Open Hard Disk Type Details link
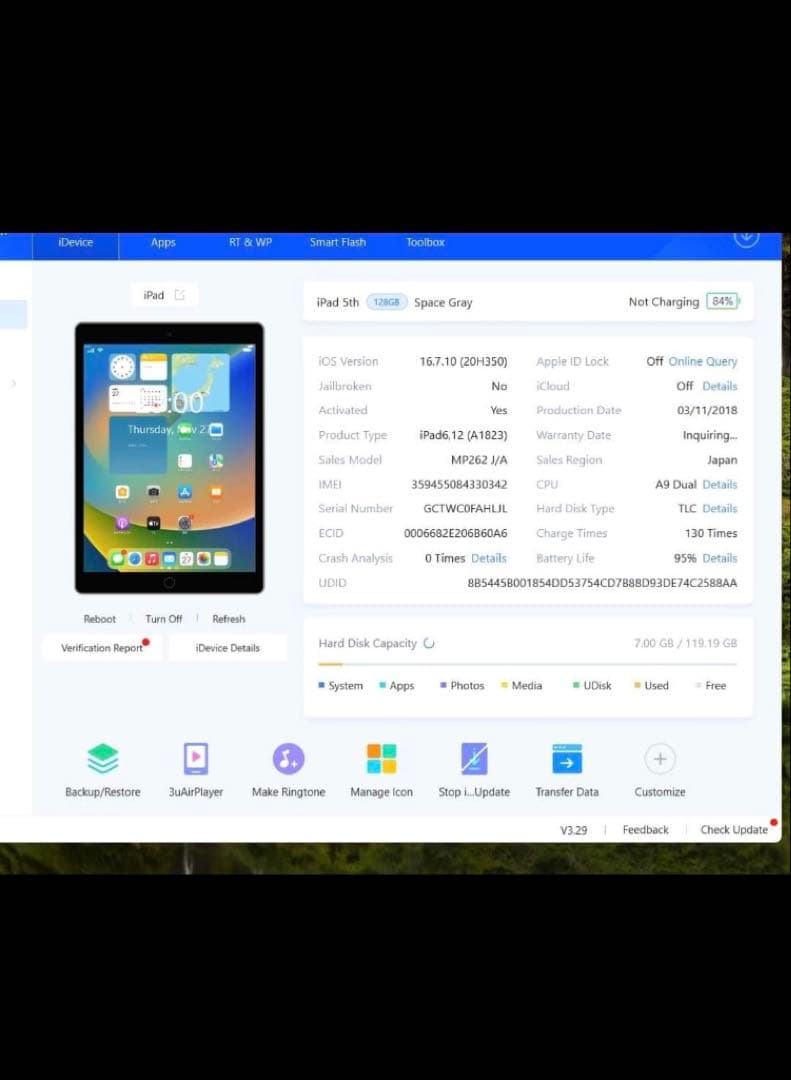This screenshot has height=1080, width=791. 720,508
